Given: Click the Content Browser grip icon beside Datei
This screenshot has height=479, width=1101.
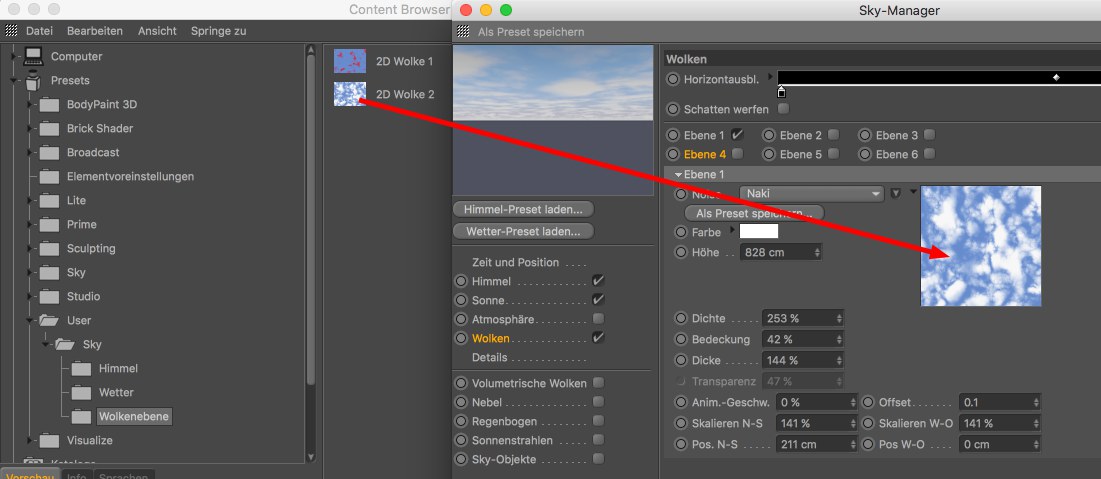Looking at the screenshot, I should point(10,31).
